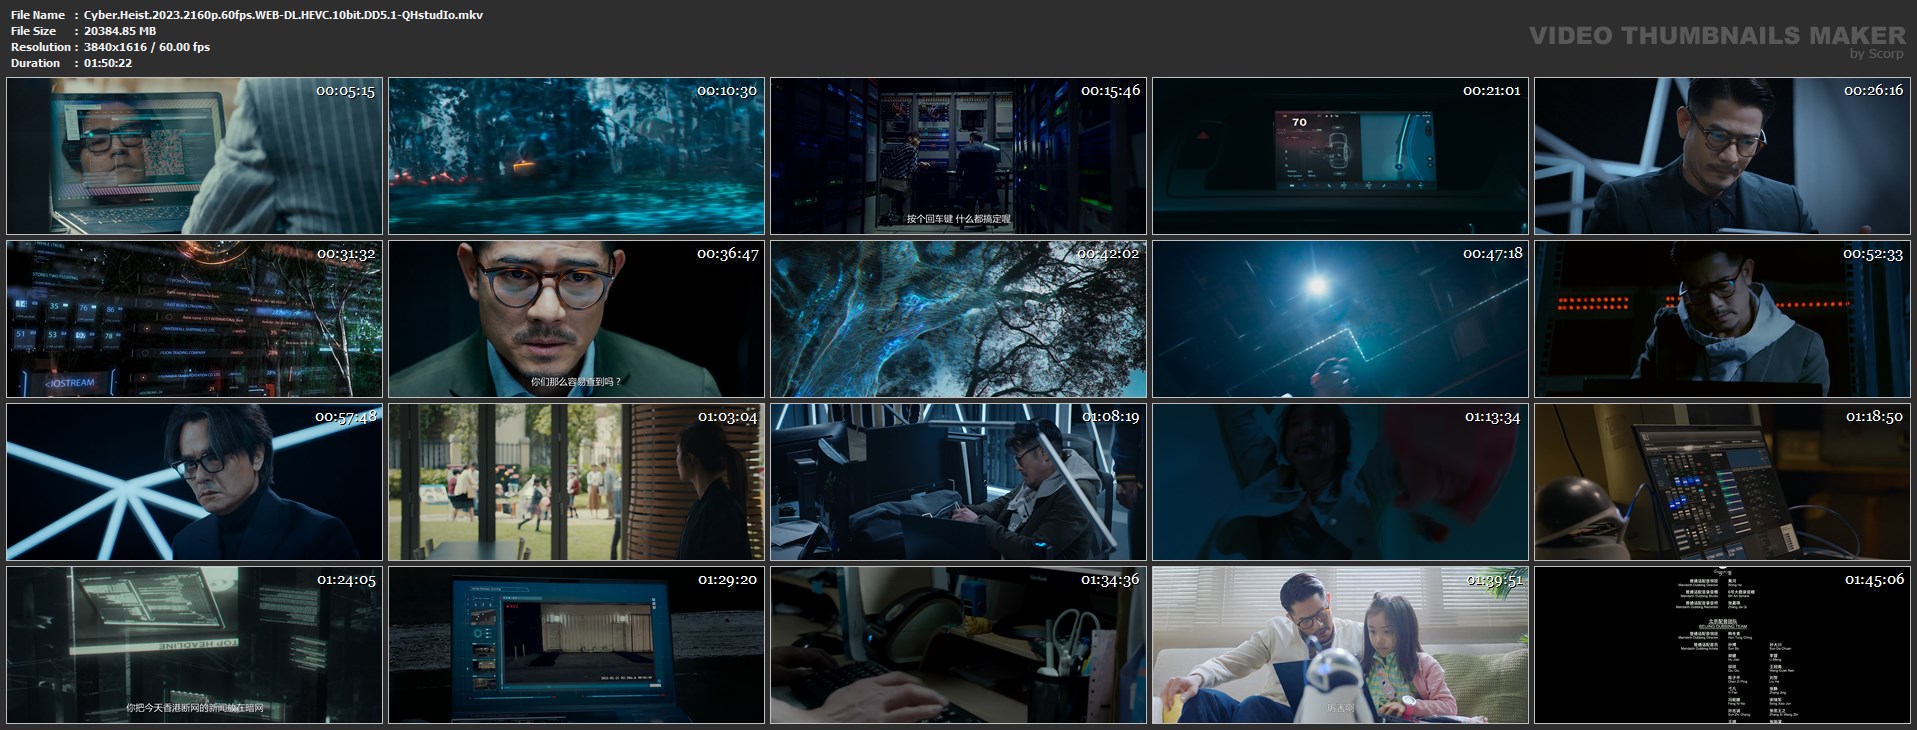
Task: Select the credits thumbnail at 01:45:06
Action: coord(1722,645)
